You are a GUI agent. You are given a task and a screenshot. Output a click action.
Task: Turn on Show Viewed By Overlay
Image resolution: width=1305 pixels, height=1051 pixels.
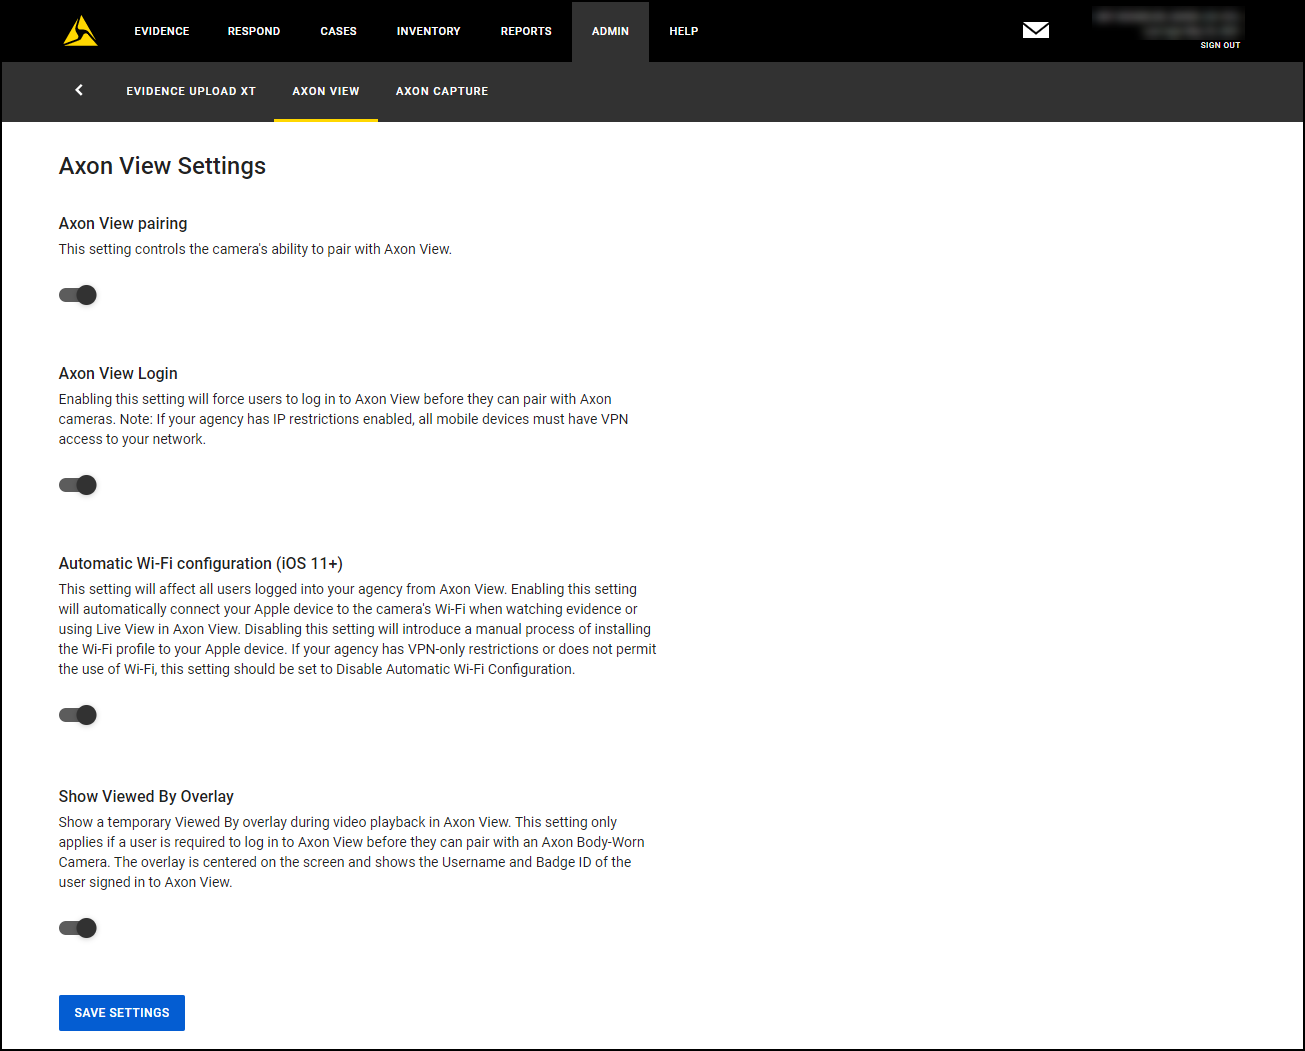click(x=77, y=928)
